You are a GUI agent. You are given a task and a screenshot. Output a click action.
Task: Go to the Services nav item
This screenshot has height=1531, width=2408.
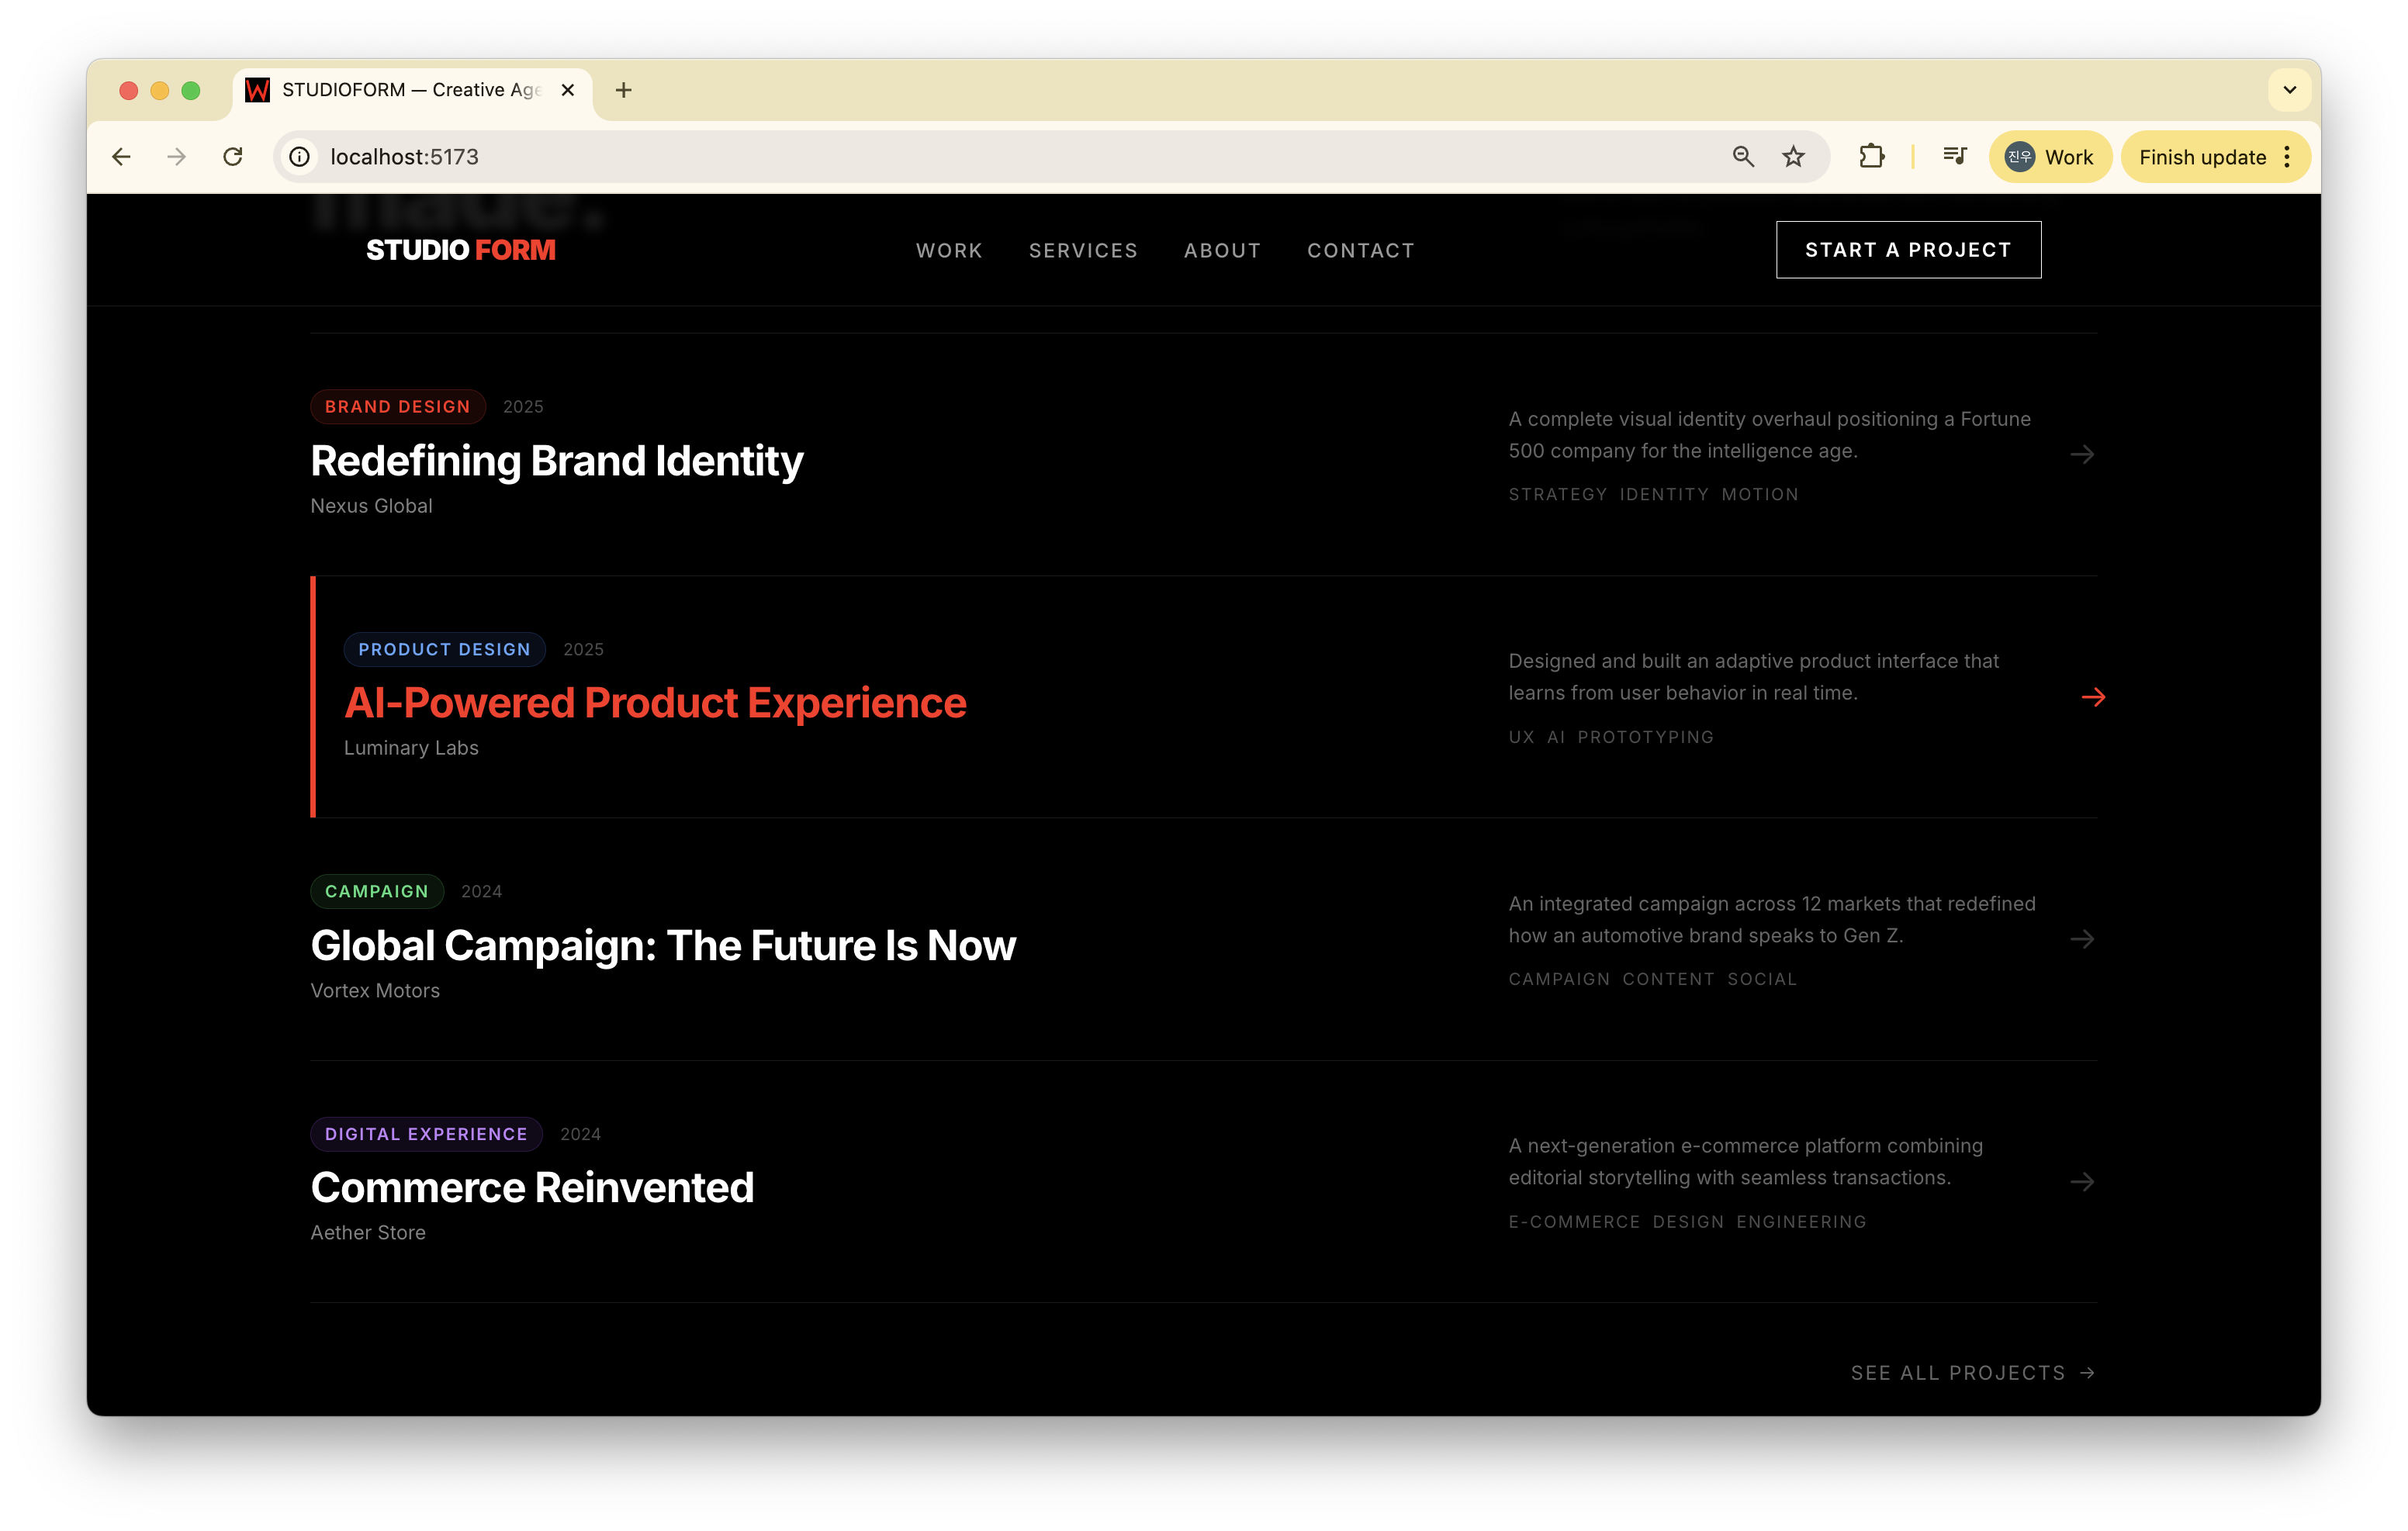point(1083,251)
